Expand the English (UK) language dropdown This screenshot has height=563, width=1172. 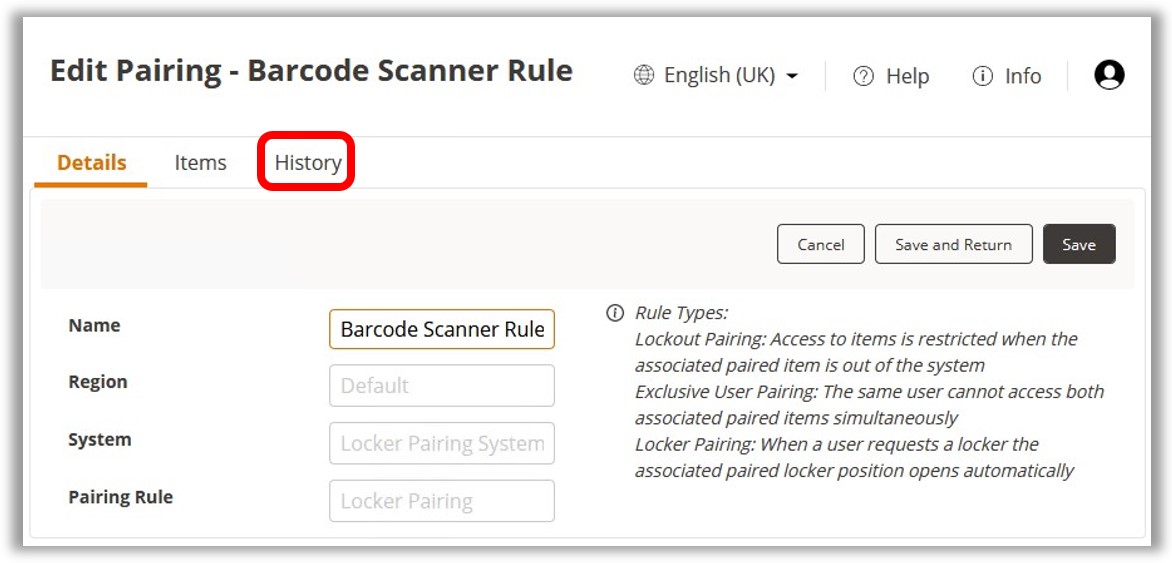pos(792,77)
